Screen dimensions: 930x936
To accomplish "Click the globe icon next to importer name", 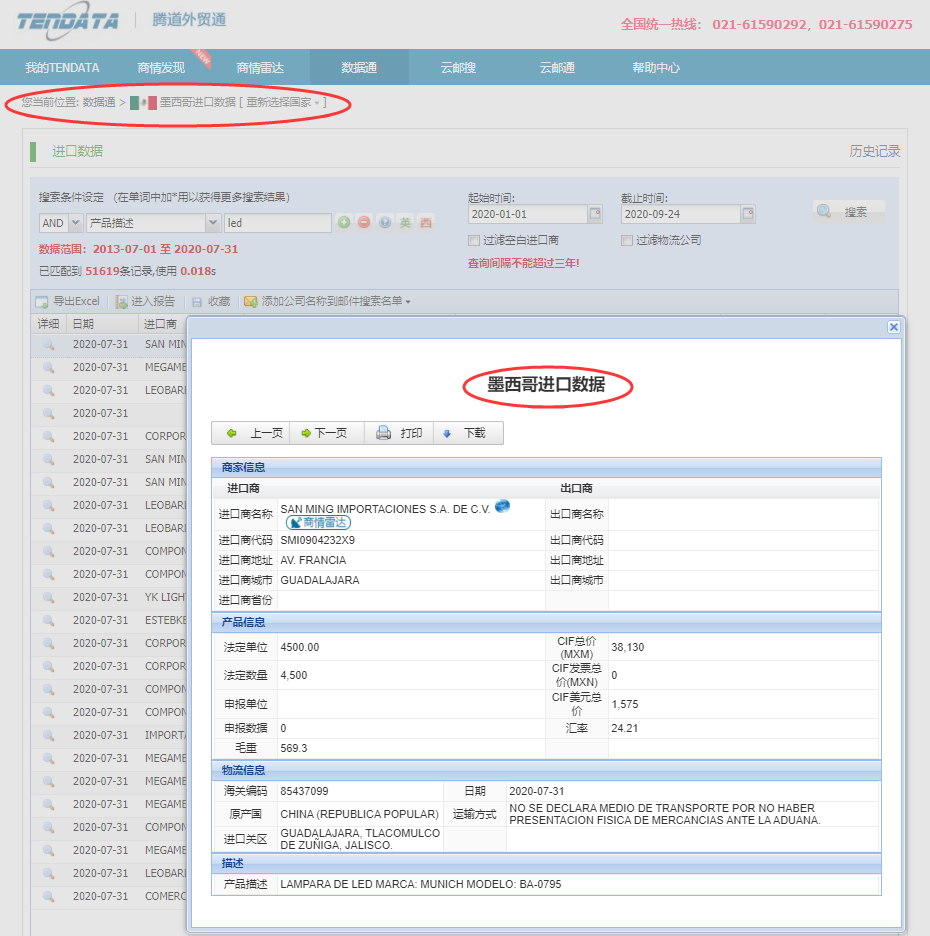I will click(x=502, y=507).
